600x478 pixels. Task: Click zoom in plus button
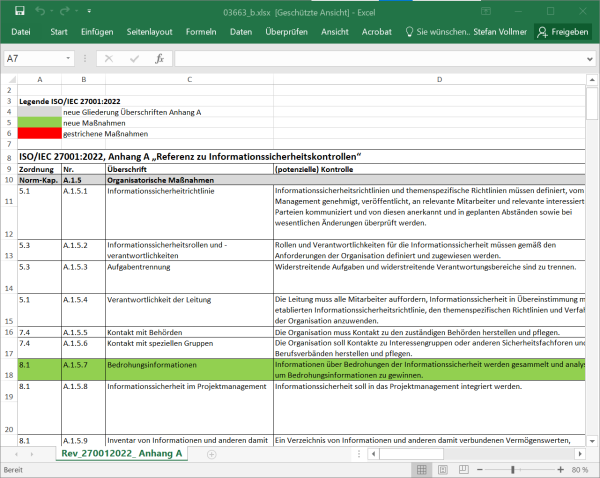click(x=561, y=469)
